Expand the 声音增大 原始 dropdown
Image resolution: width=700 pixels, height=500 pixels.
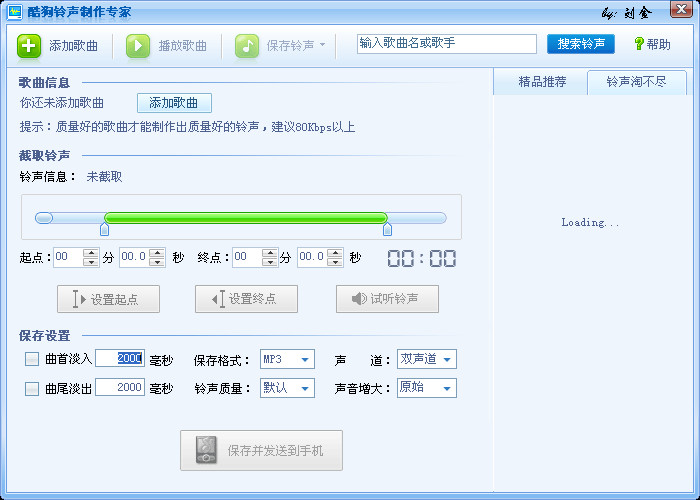pos(427,388)
